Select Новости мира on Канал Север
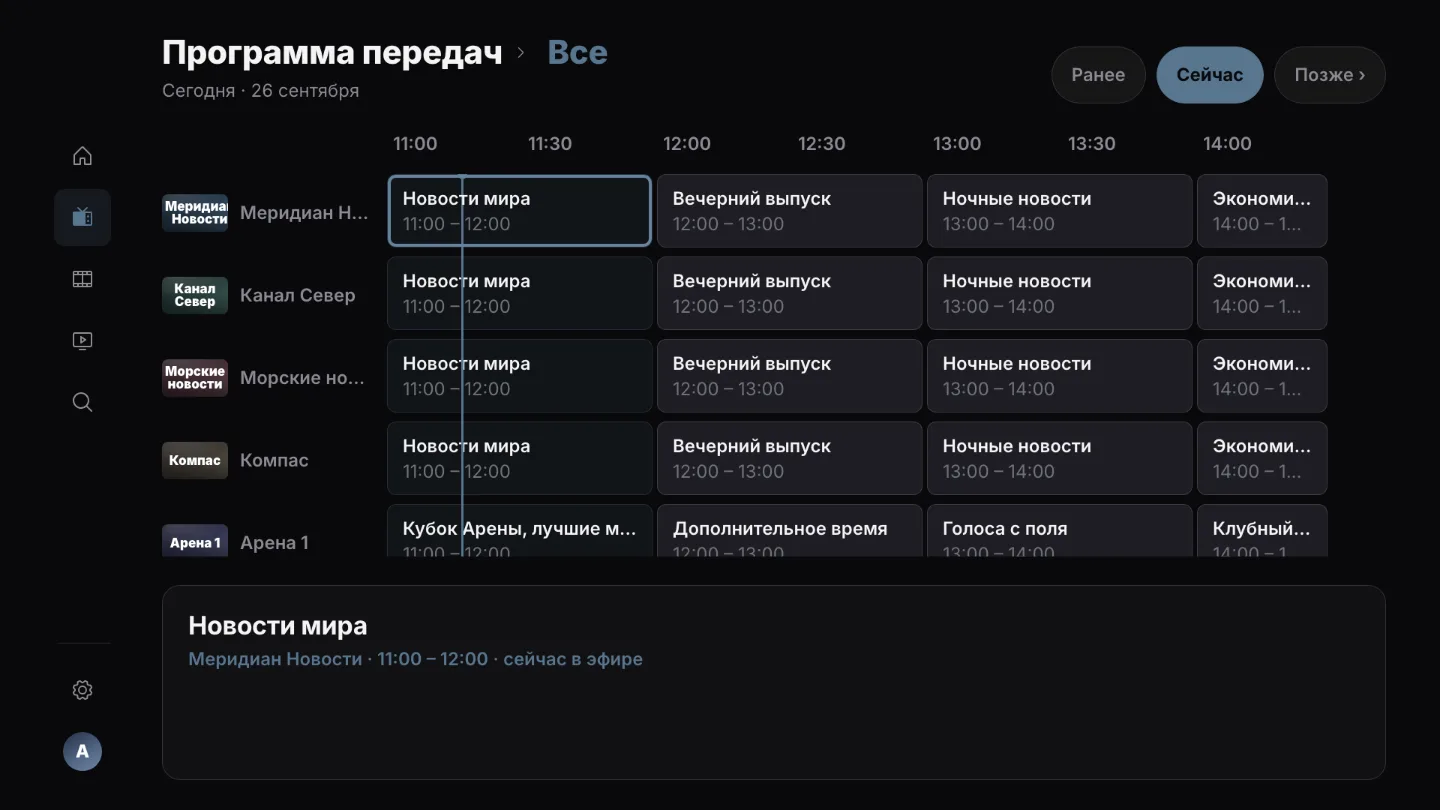1440x810 pixels. [520, 293]
